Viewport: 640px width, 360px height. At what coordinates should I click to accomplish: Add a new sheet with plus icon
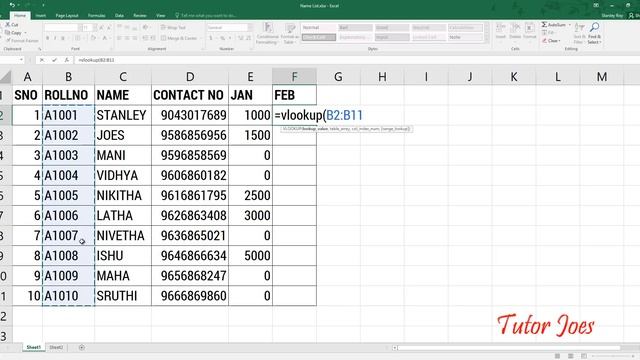(x=82, y=347)
